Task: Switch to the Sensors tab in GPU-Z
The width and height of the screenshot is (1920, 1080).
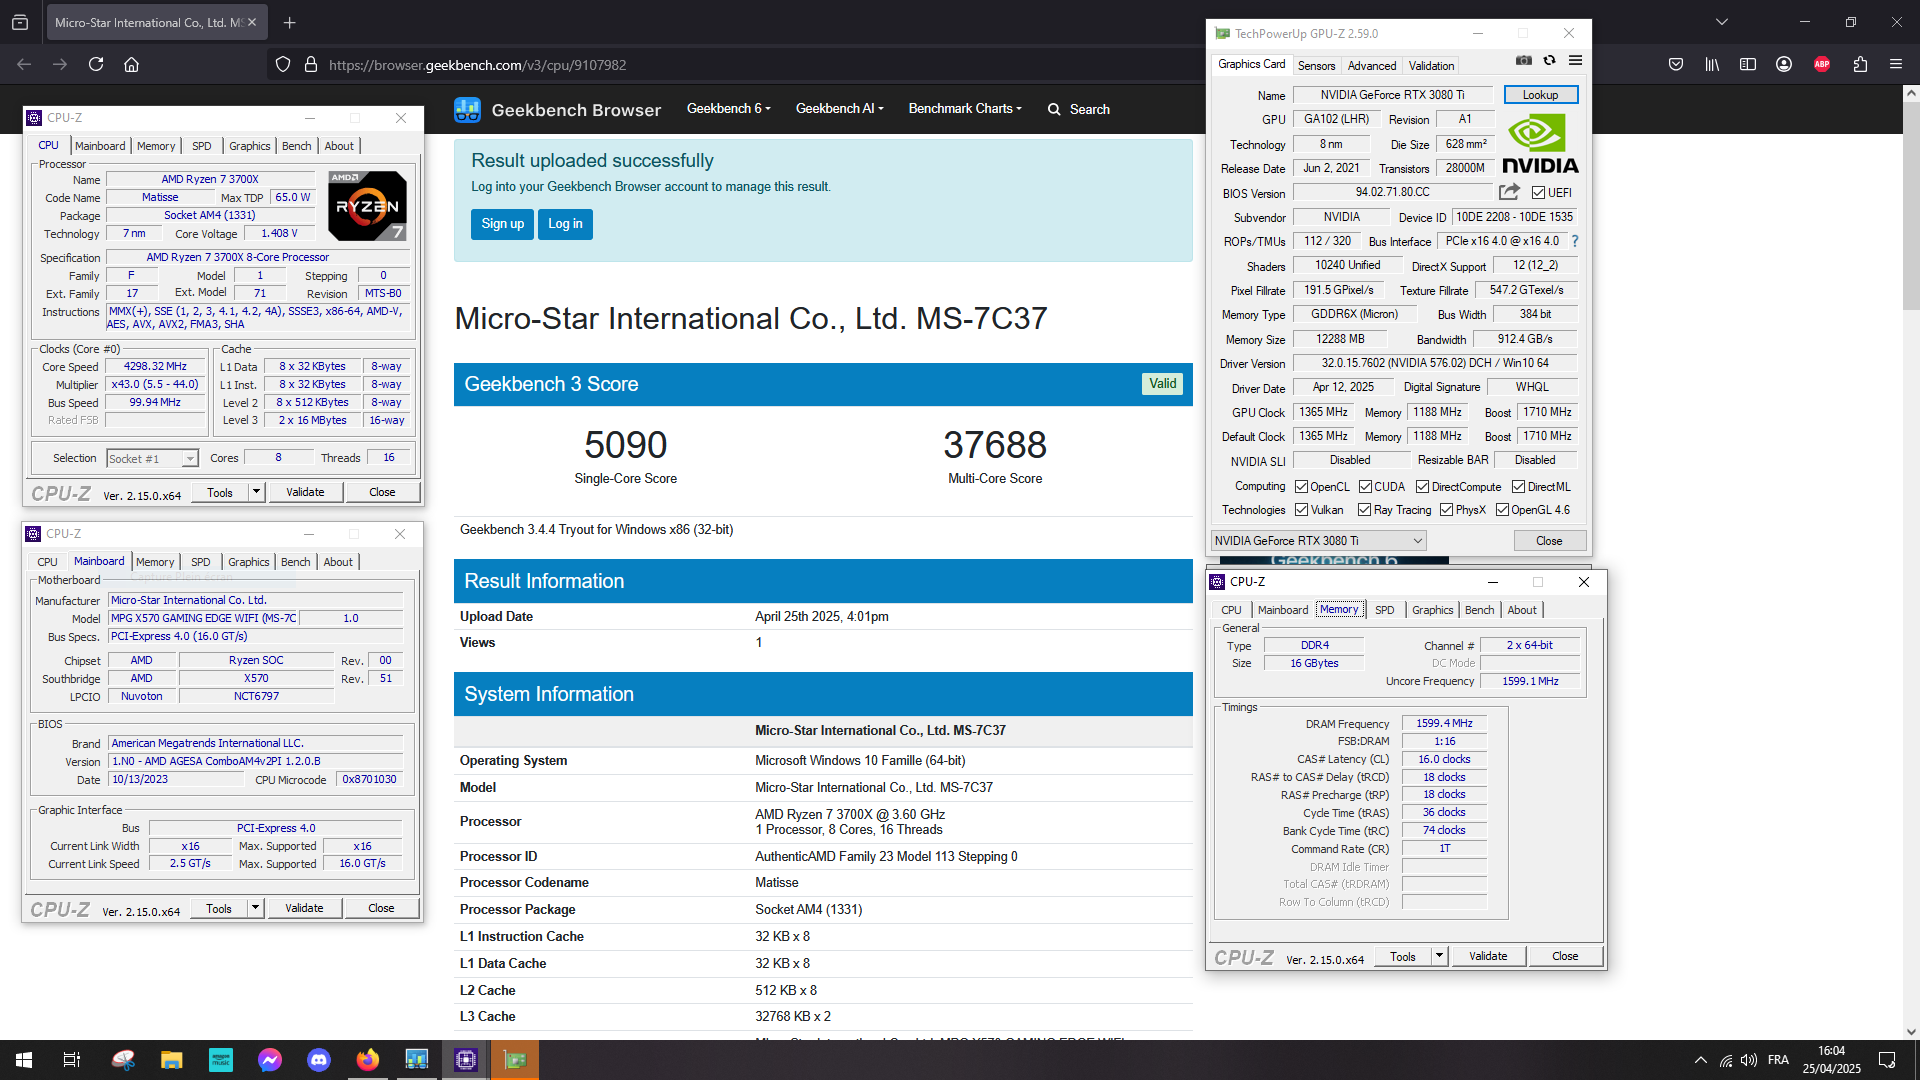Action: pyautogui.click(x=1316, y=66)
